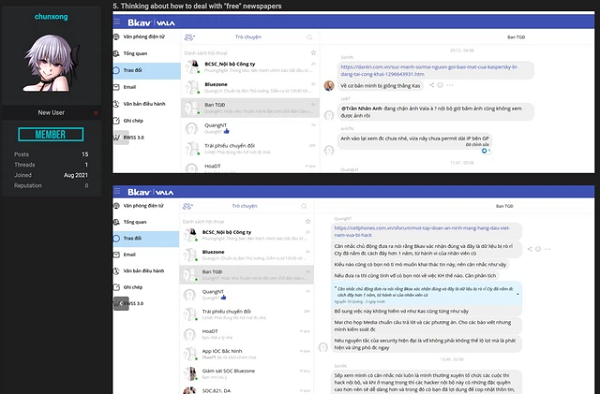Click share icon beside lower Bkav xác nhận message
Image resolution: width=600 pixels, height=394 pixels.
tap(530, 249)
